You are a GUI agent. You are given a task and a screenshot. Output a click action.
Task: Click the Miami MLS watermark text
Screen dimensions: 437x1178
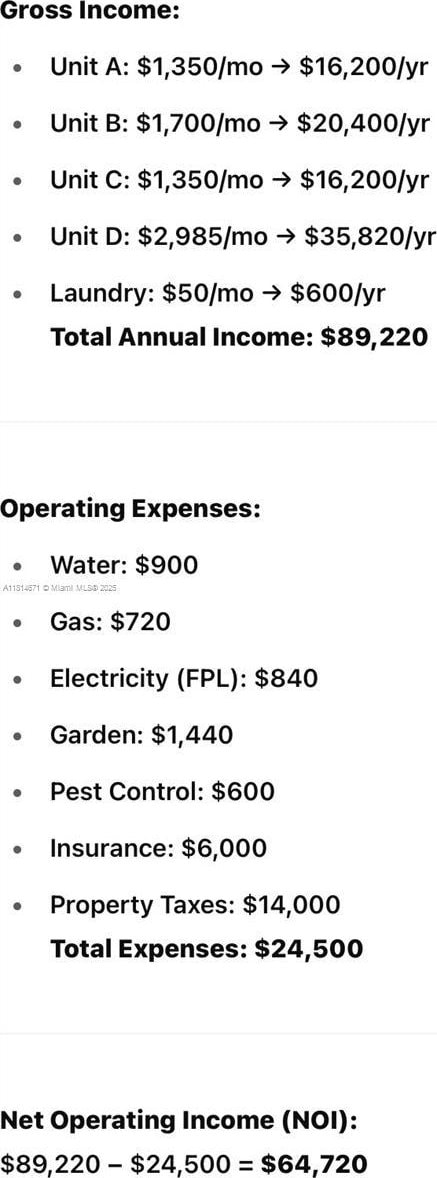[x=60, y=591]
